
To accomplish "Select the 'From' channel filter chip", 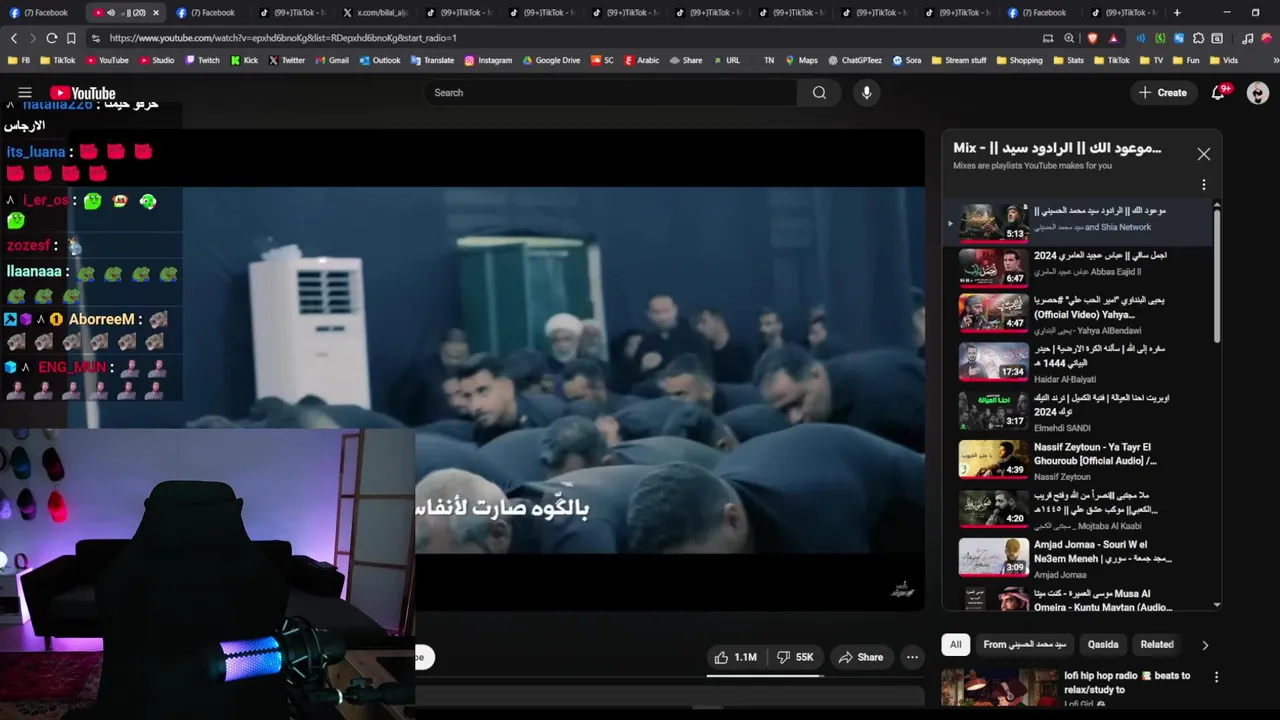I will click(1024, 645).
